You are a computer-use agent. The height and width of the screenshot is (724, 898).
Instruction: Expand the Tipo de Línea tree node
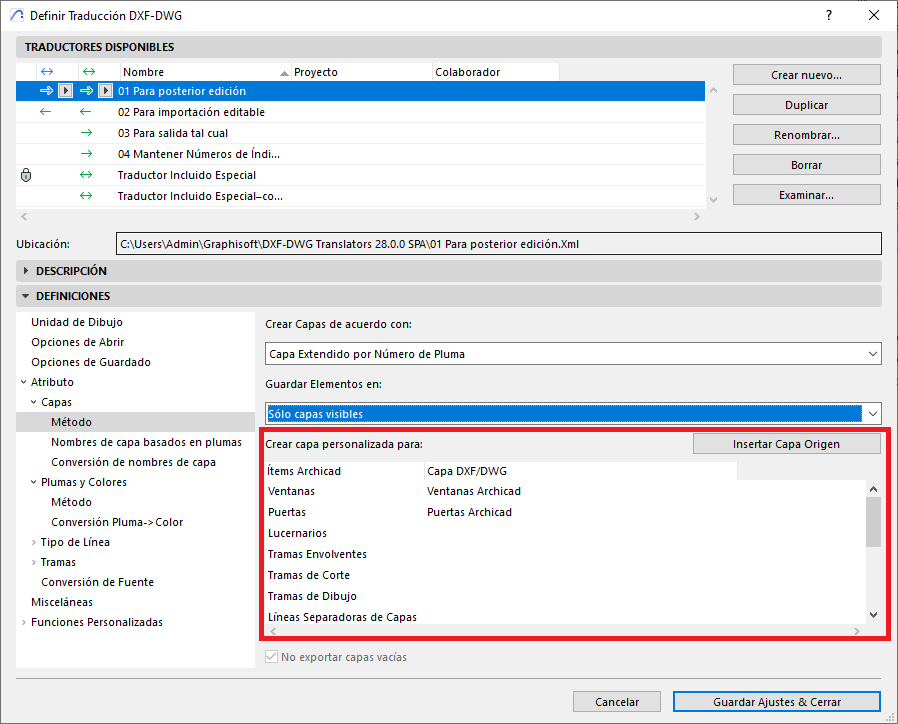coord(34,542)
